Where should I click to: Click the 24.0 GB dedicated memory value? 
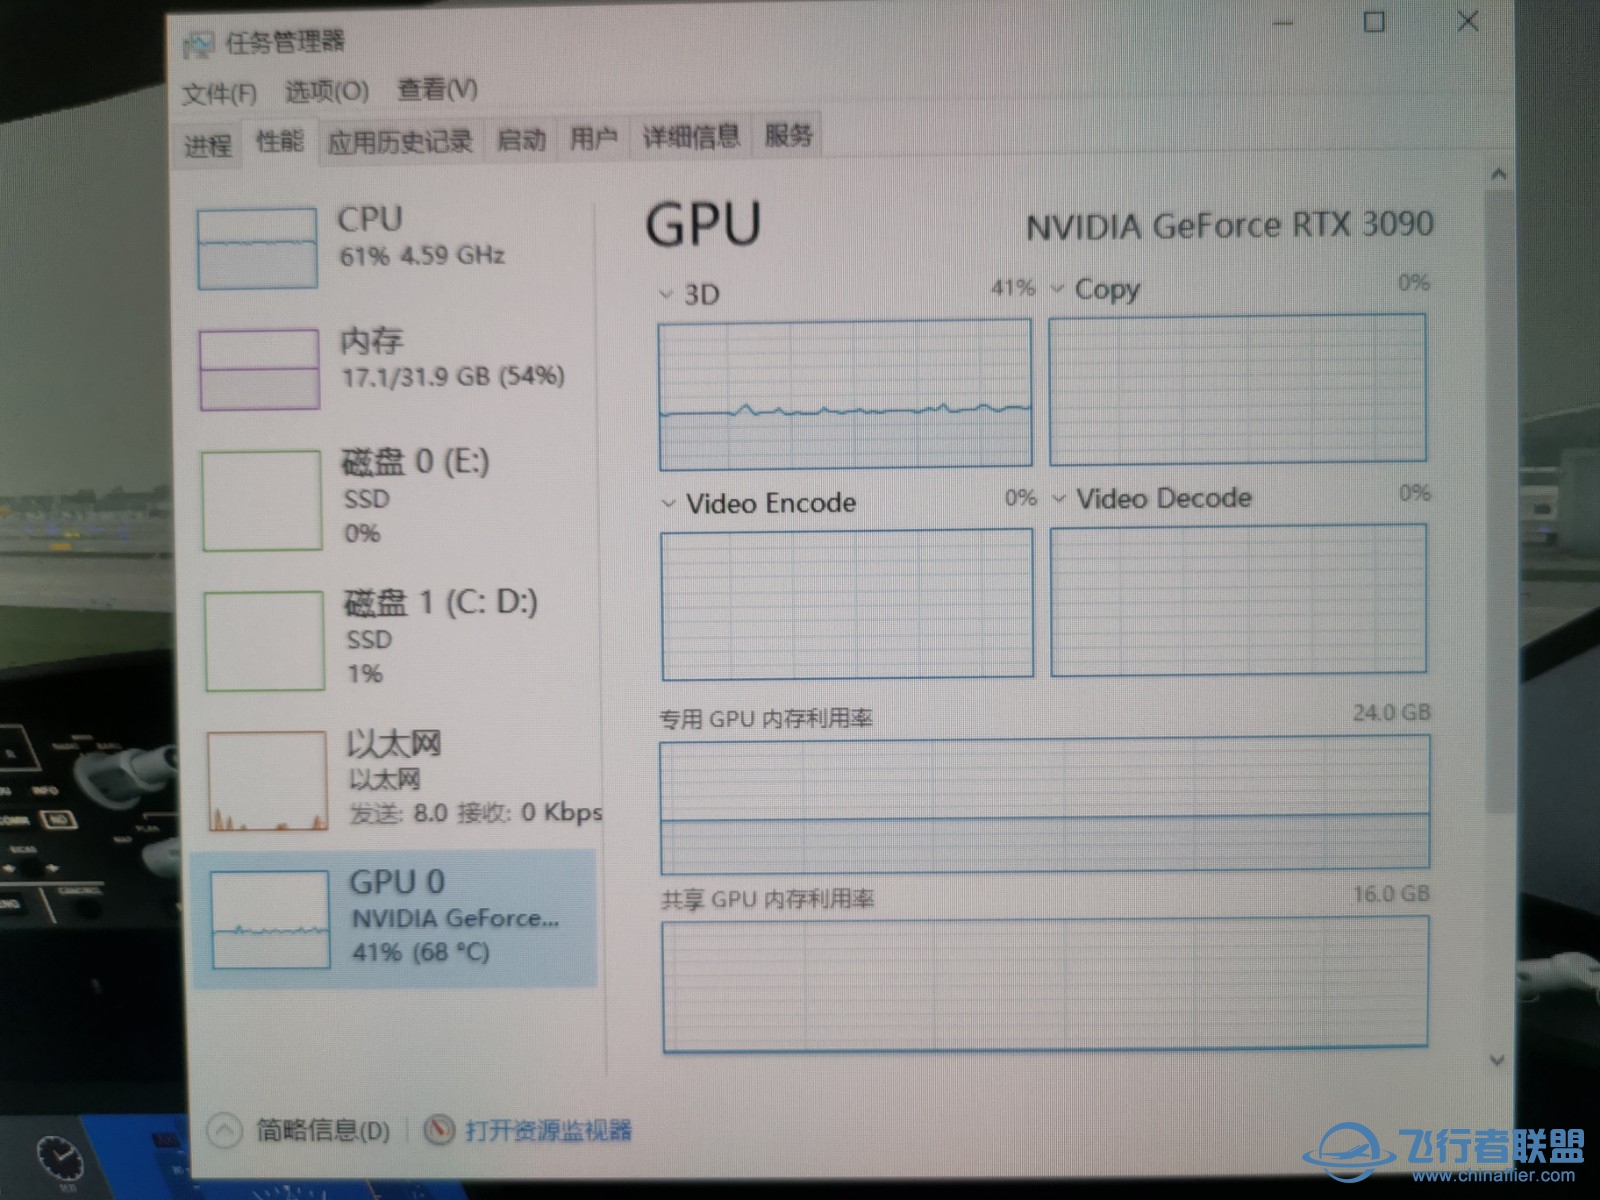(x=1391, y=713)
